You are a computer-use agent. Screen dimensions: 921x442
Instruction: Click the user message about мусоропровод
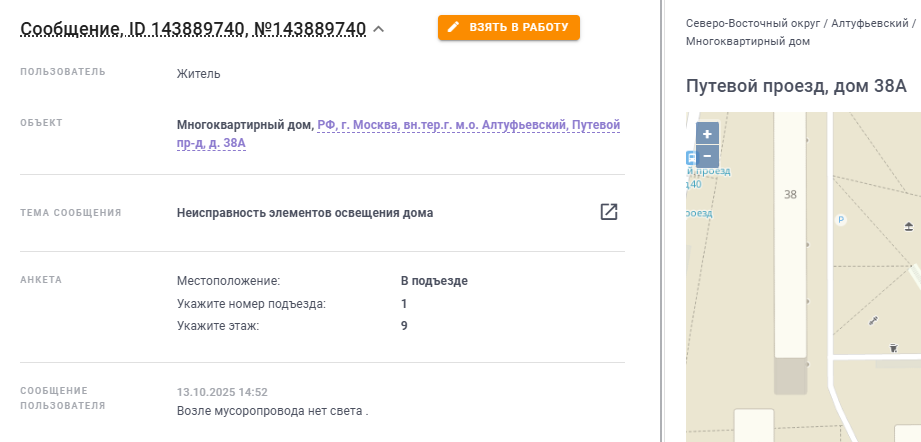[x=272, y=411]
